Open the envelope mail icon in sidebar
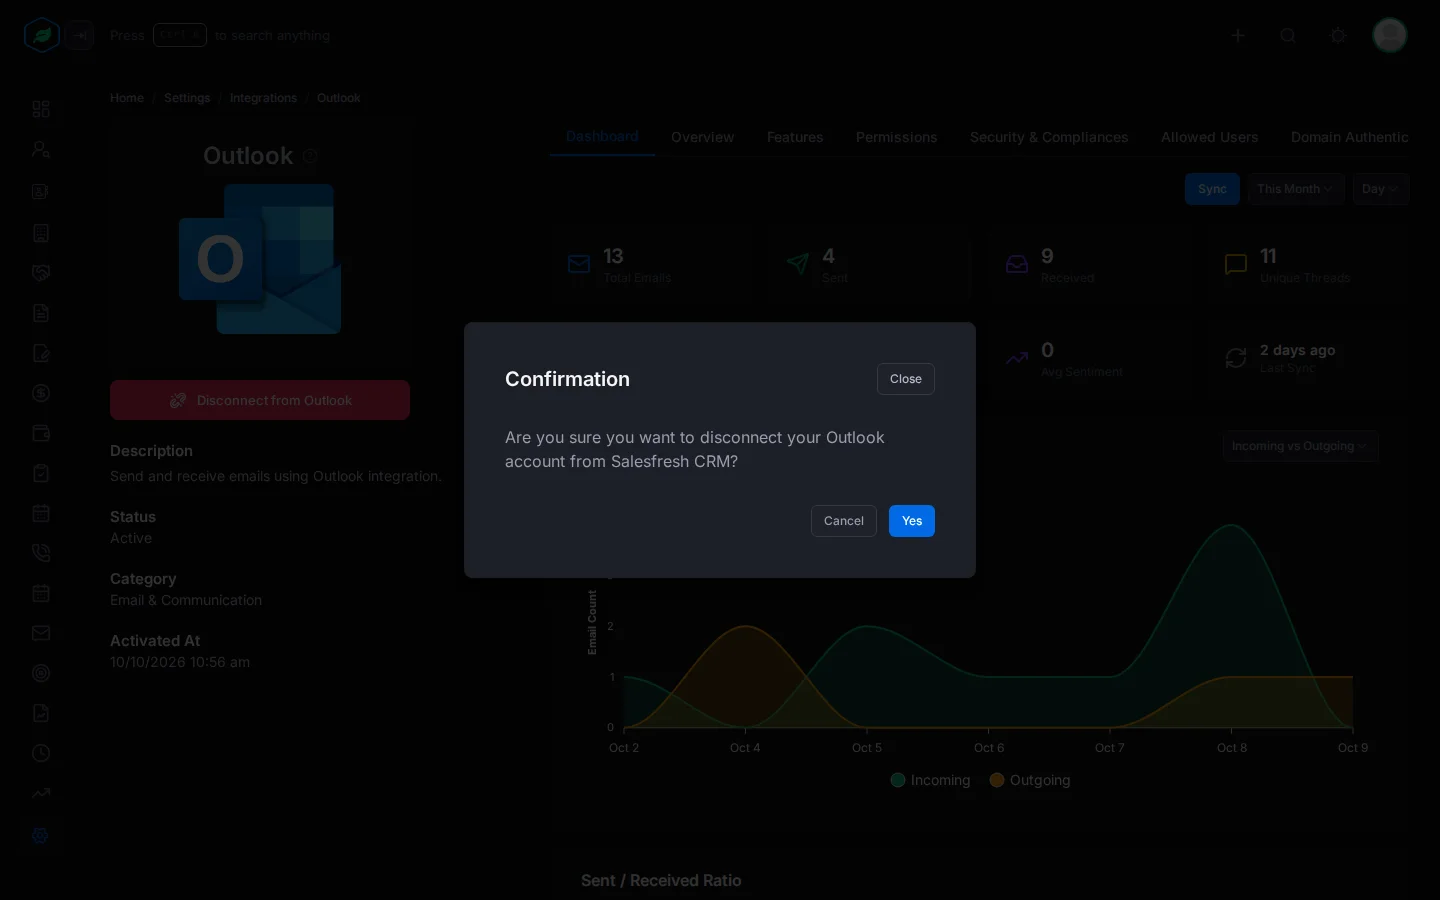 pyautogui.click(x=41, y=633)
